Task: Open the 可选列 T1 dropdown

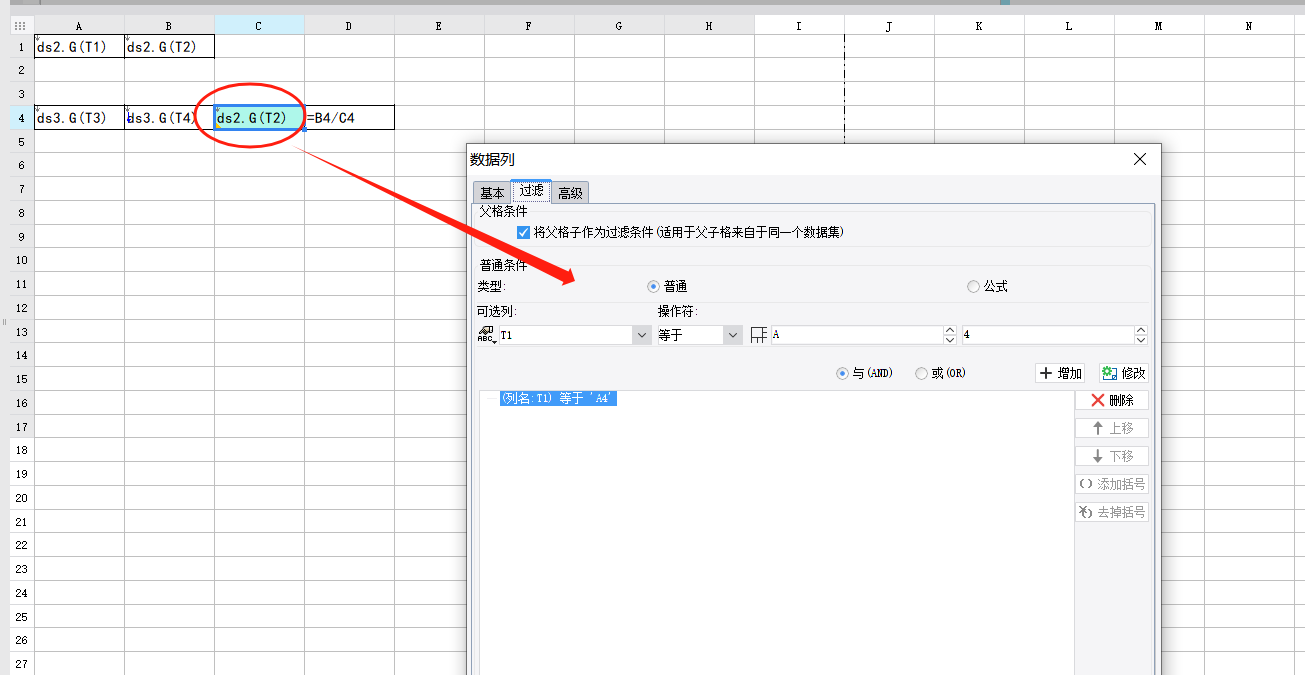Action: tap(642, 335)
